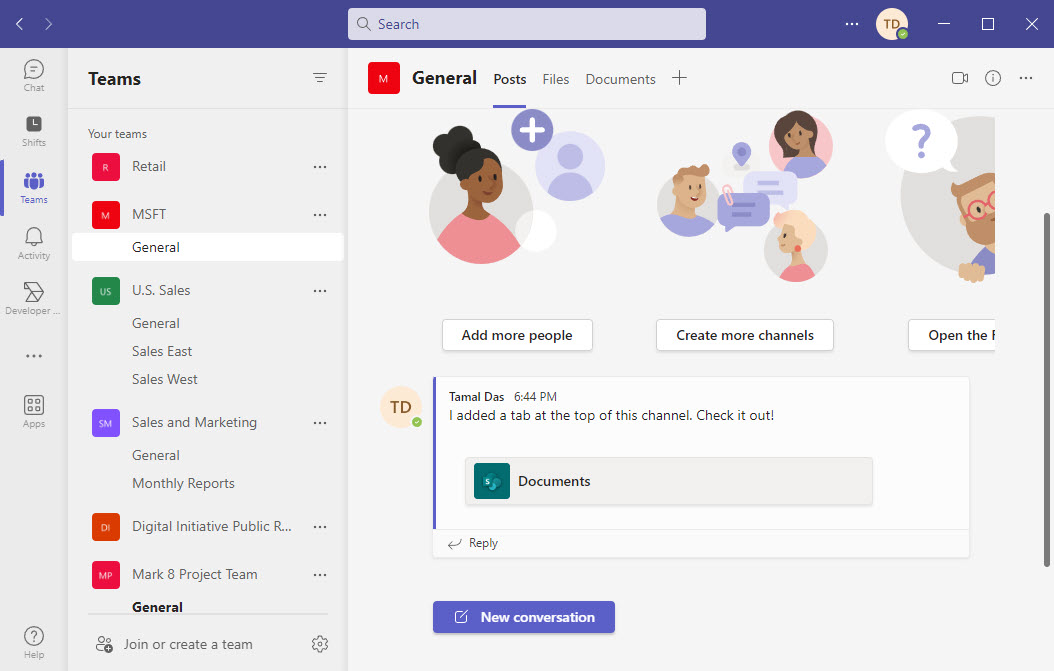Select the Retail team
1054x671 pixels.
click(149, 167)
